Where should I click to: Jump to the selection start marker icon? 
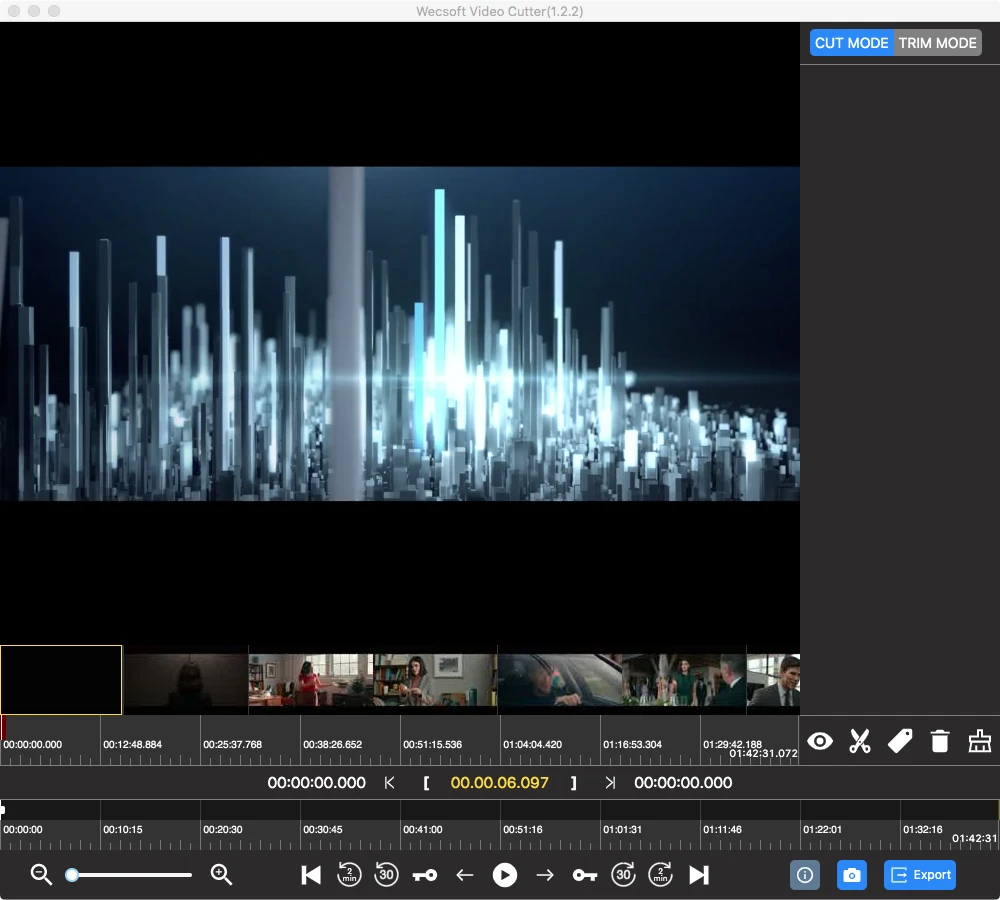point(389,783)
